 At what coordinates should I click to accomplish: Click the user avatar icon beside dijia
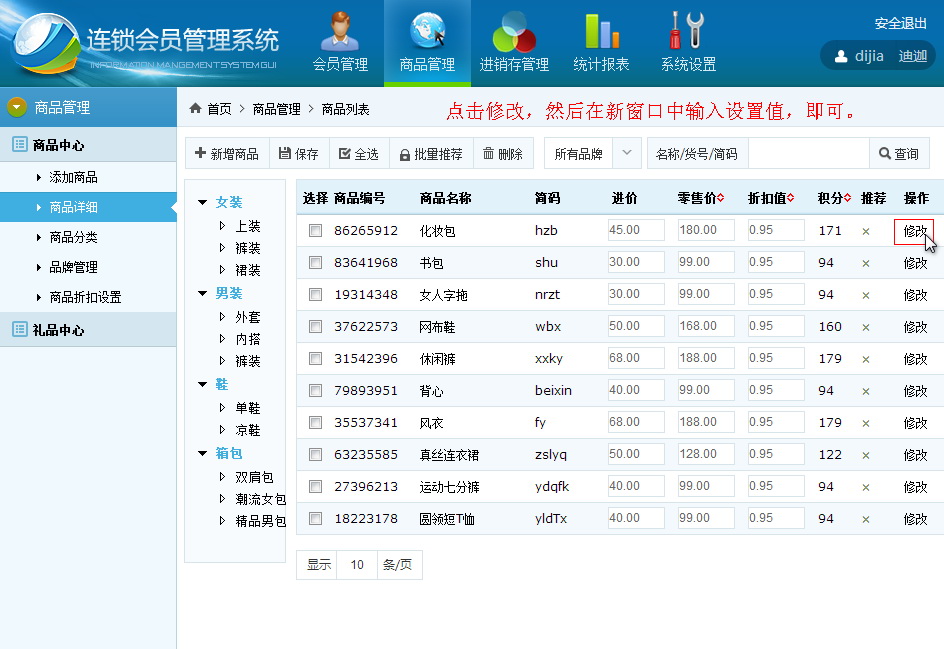click(841, 57)
